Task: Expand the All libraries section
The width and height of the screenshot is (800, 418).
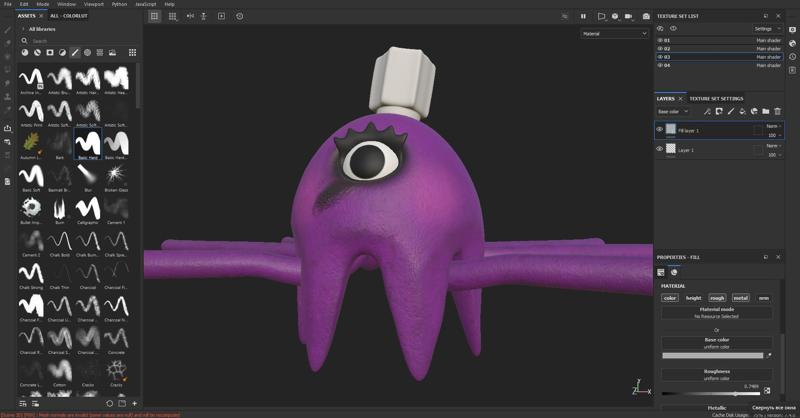Action: click(23, 29)
